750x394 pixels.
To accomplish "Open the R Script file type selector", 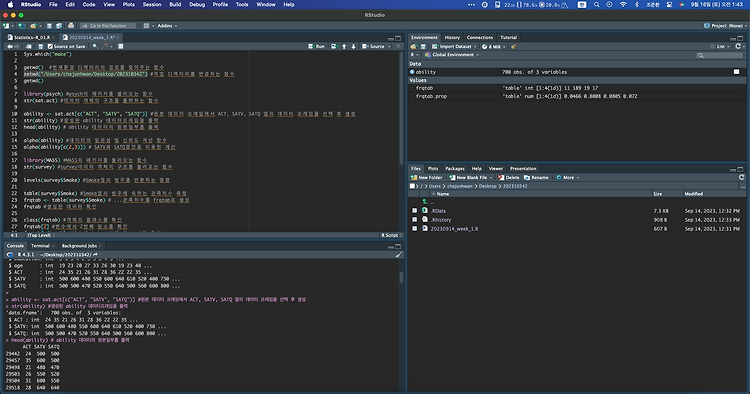I will tap(392, 235).
